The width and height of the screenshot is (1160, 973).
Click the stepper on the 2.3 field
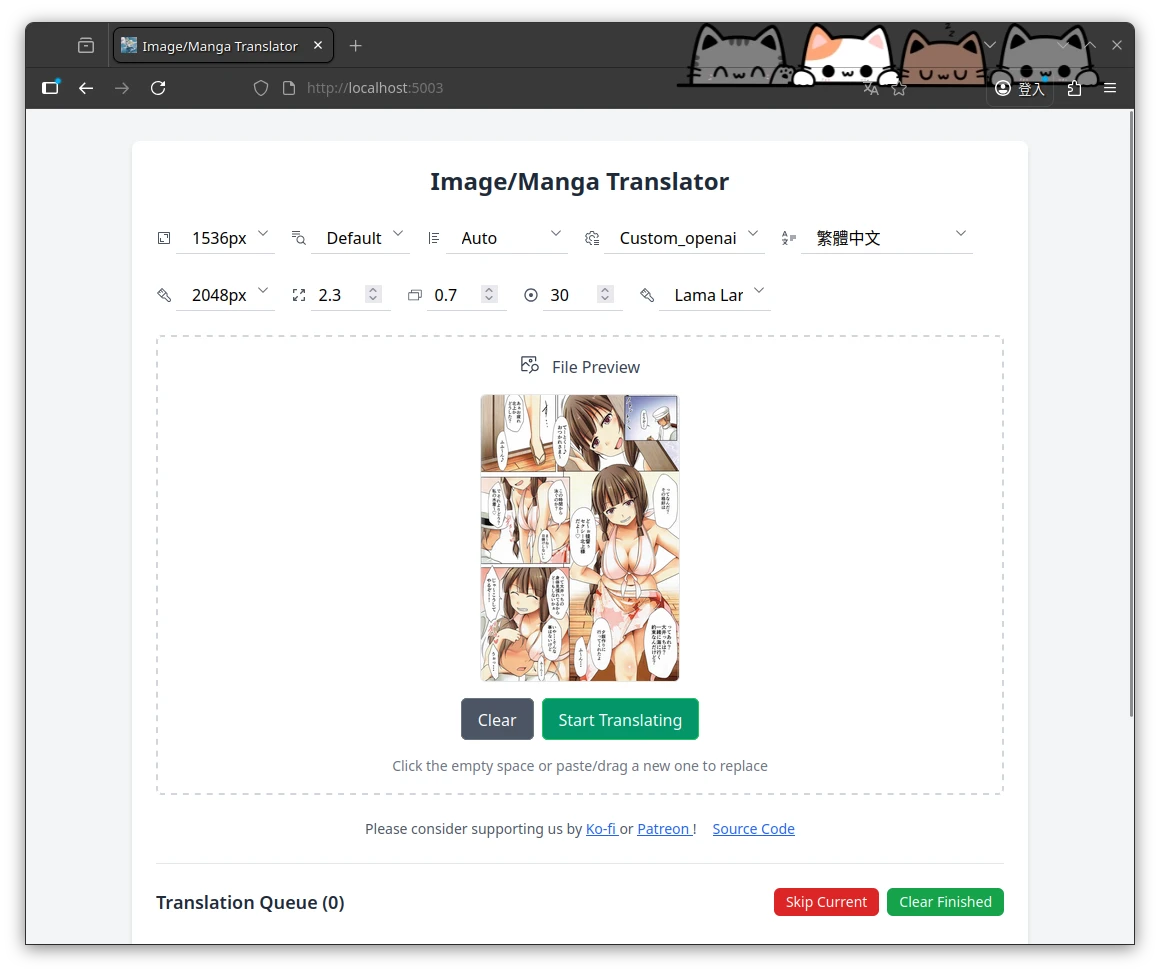(373, 294)
